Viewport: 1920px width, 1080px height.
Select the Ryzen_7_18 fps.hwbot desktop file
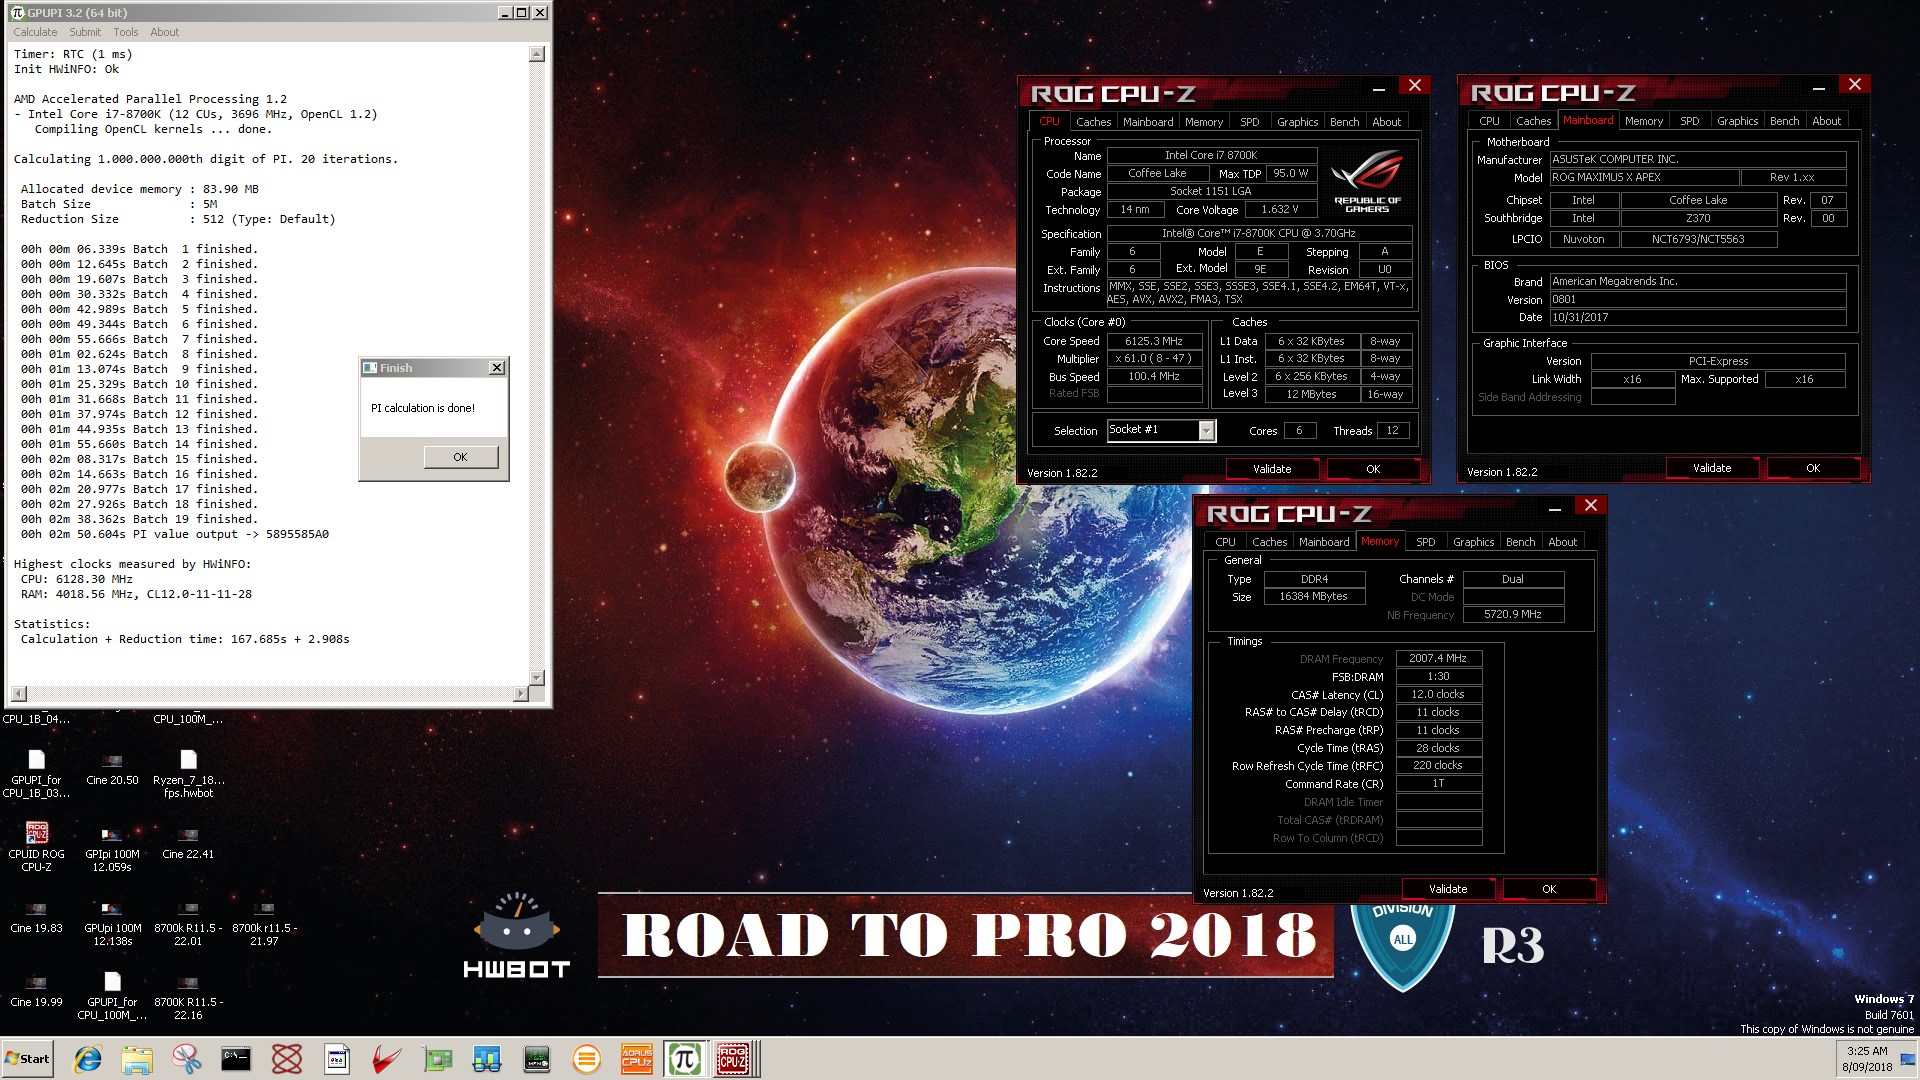pyautogui.click(x=188, y=774)
